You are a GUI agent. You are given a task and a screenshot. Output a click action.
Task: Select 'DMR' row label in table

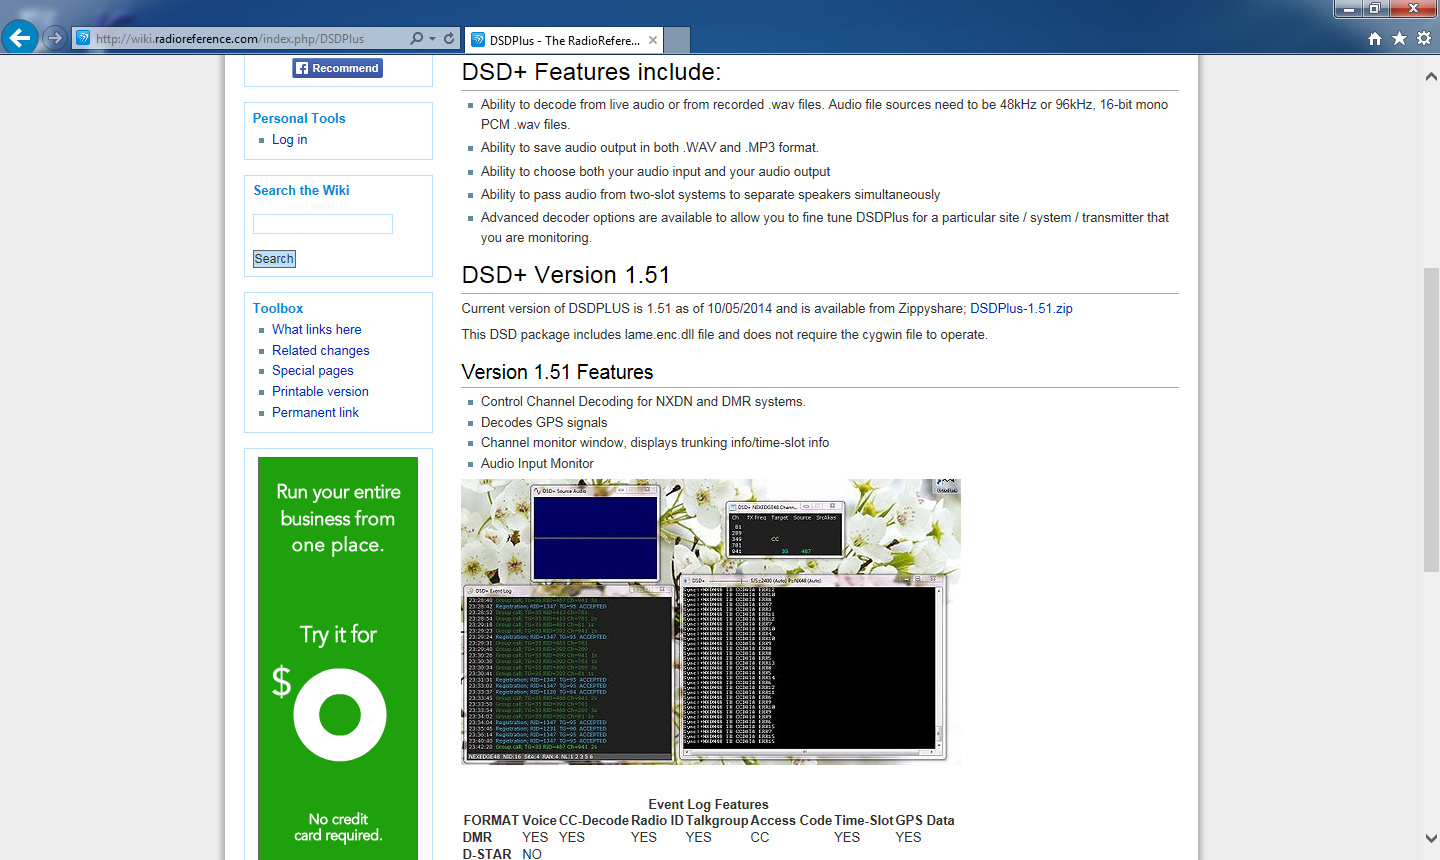click(x=477, y=837)
